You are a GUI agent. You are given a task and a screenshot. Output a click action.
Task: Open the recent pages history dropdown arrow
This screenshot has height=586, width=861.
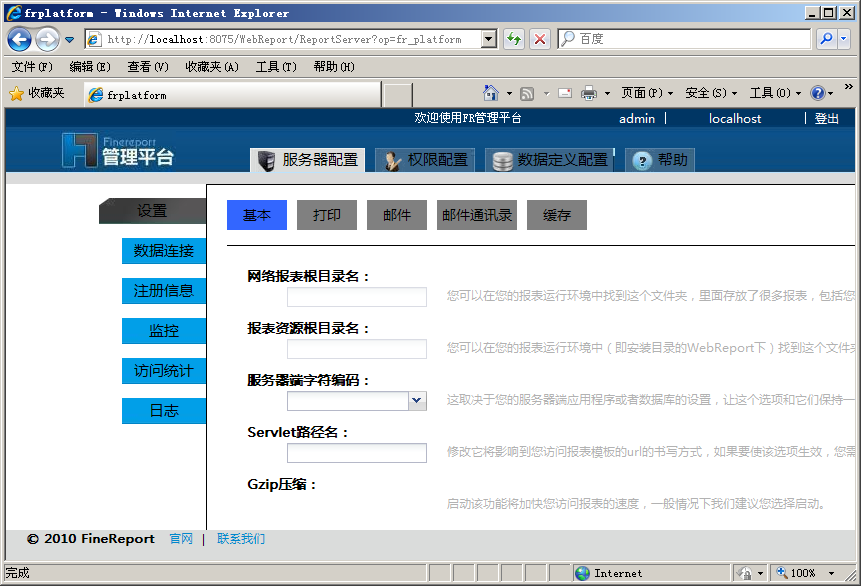(x=70, y=40)
